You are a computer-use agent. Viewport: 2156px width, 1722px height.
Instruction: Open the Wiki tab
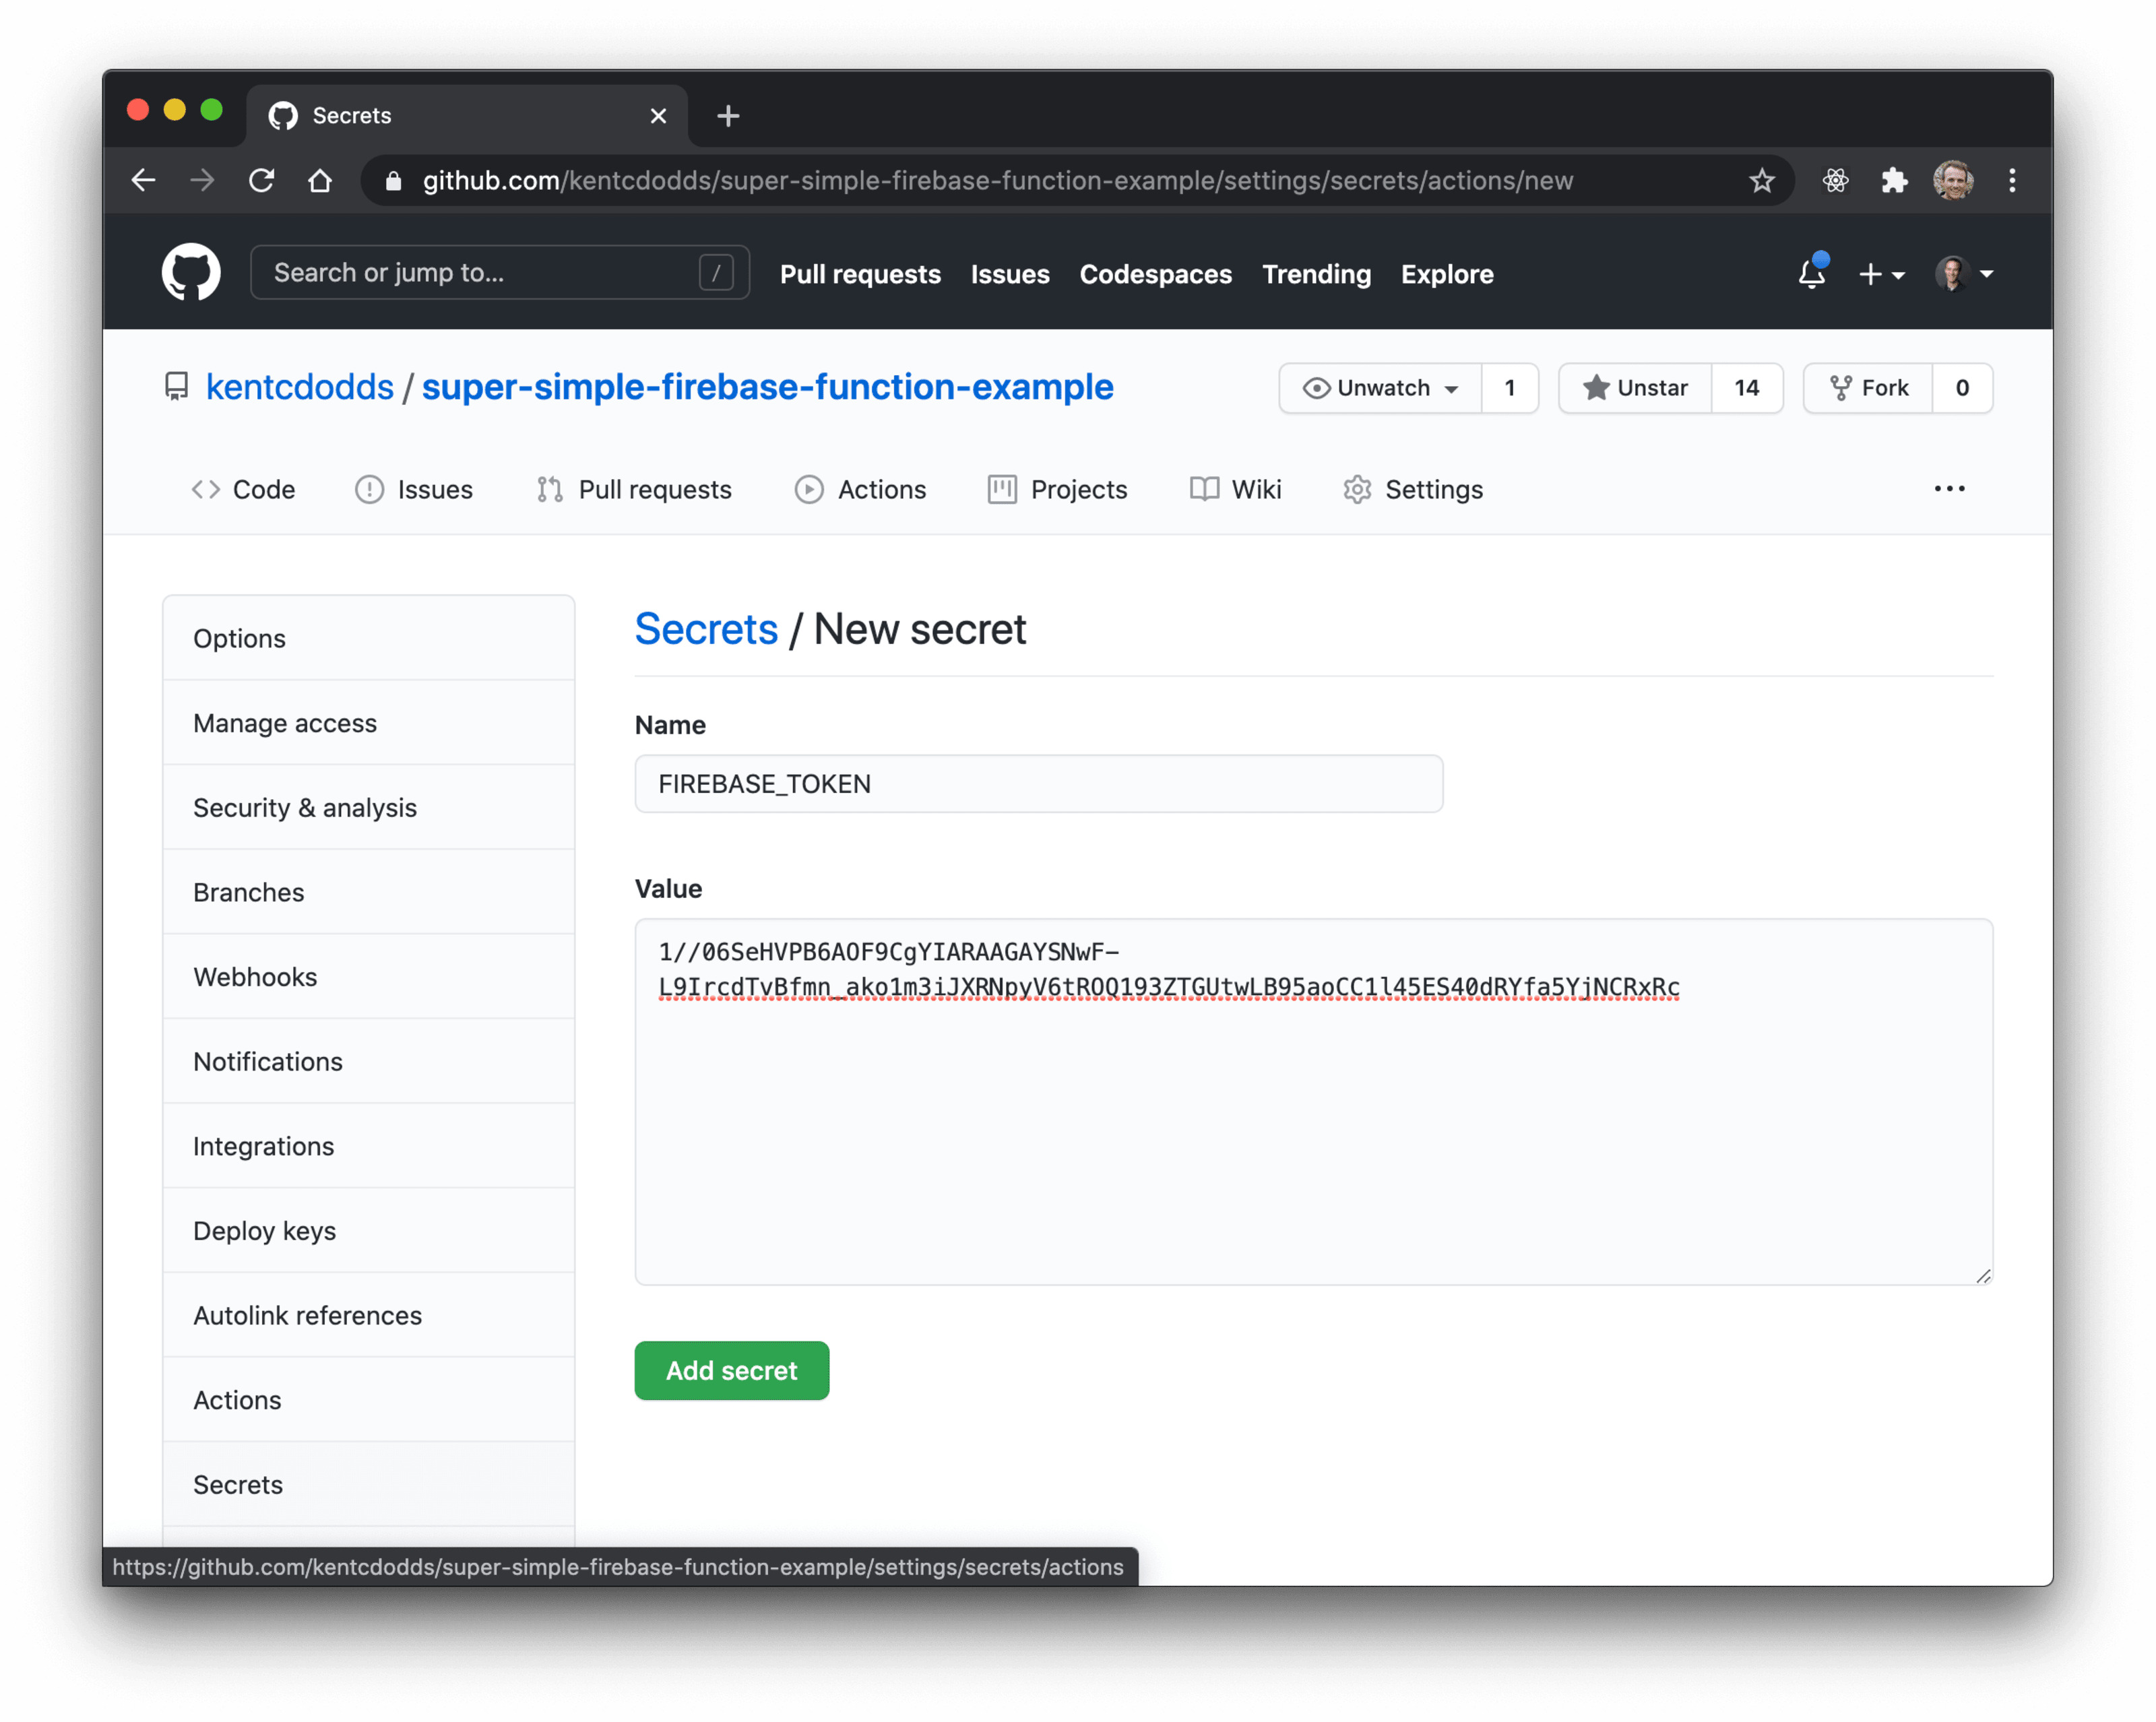[x=1236, y=490]
